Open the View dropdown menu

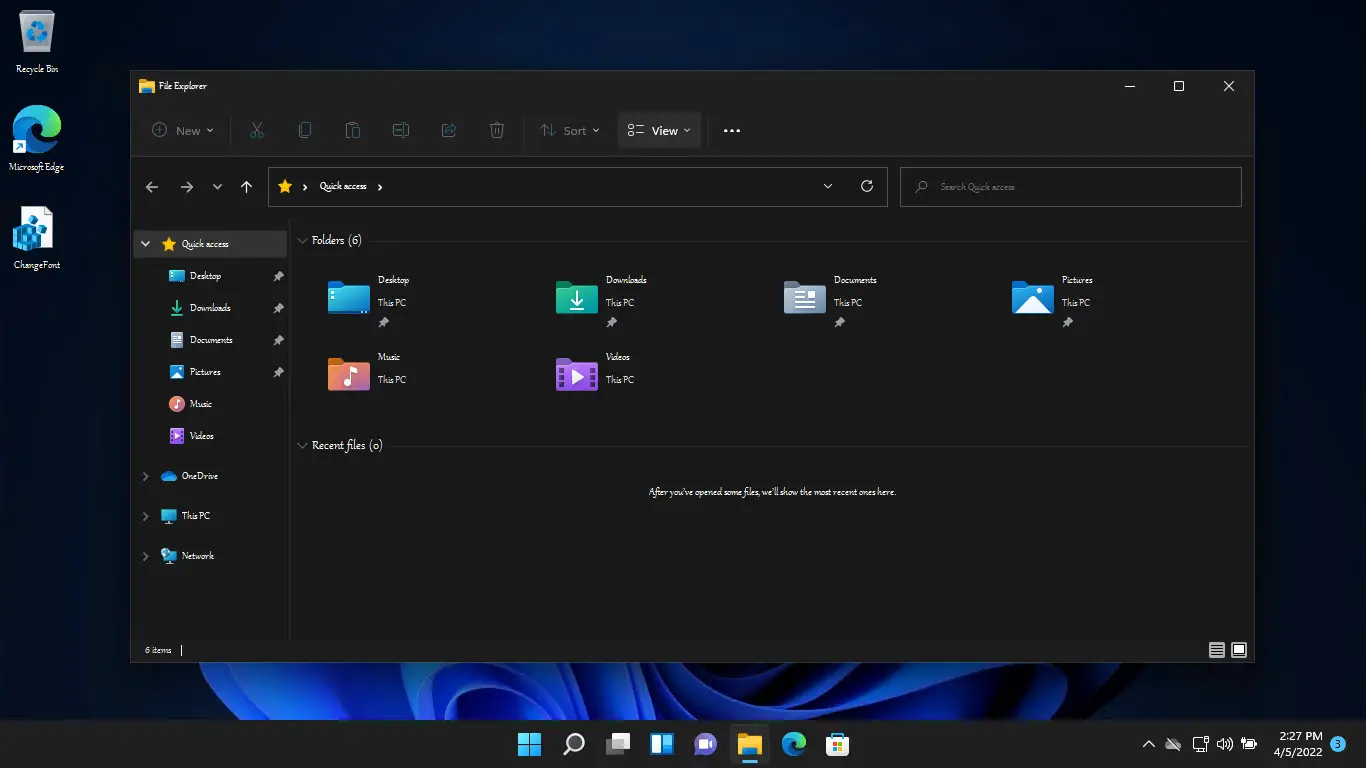point(660,130)
